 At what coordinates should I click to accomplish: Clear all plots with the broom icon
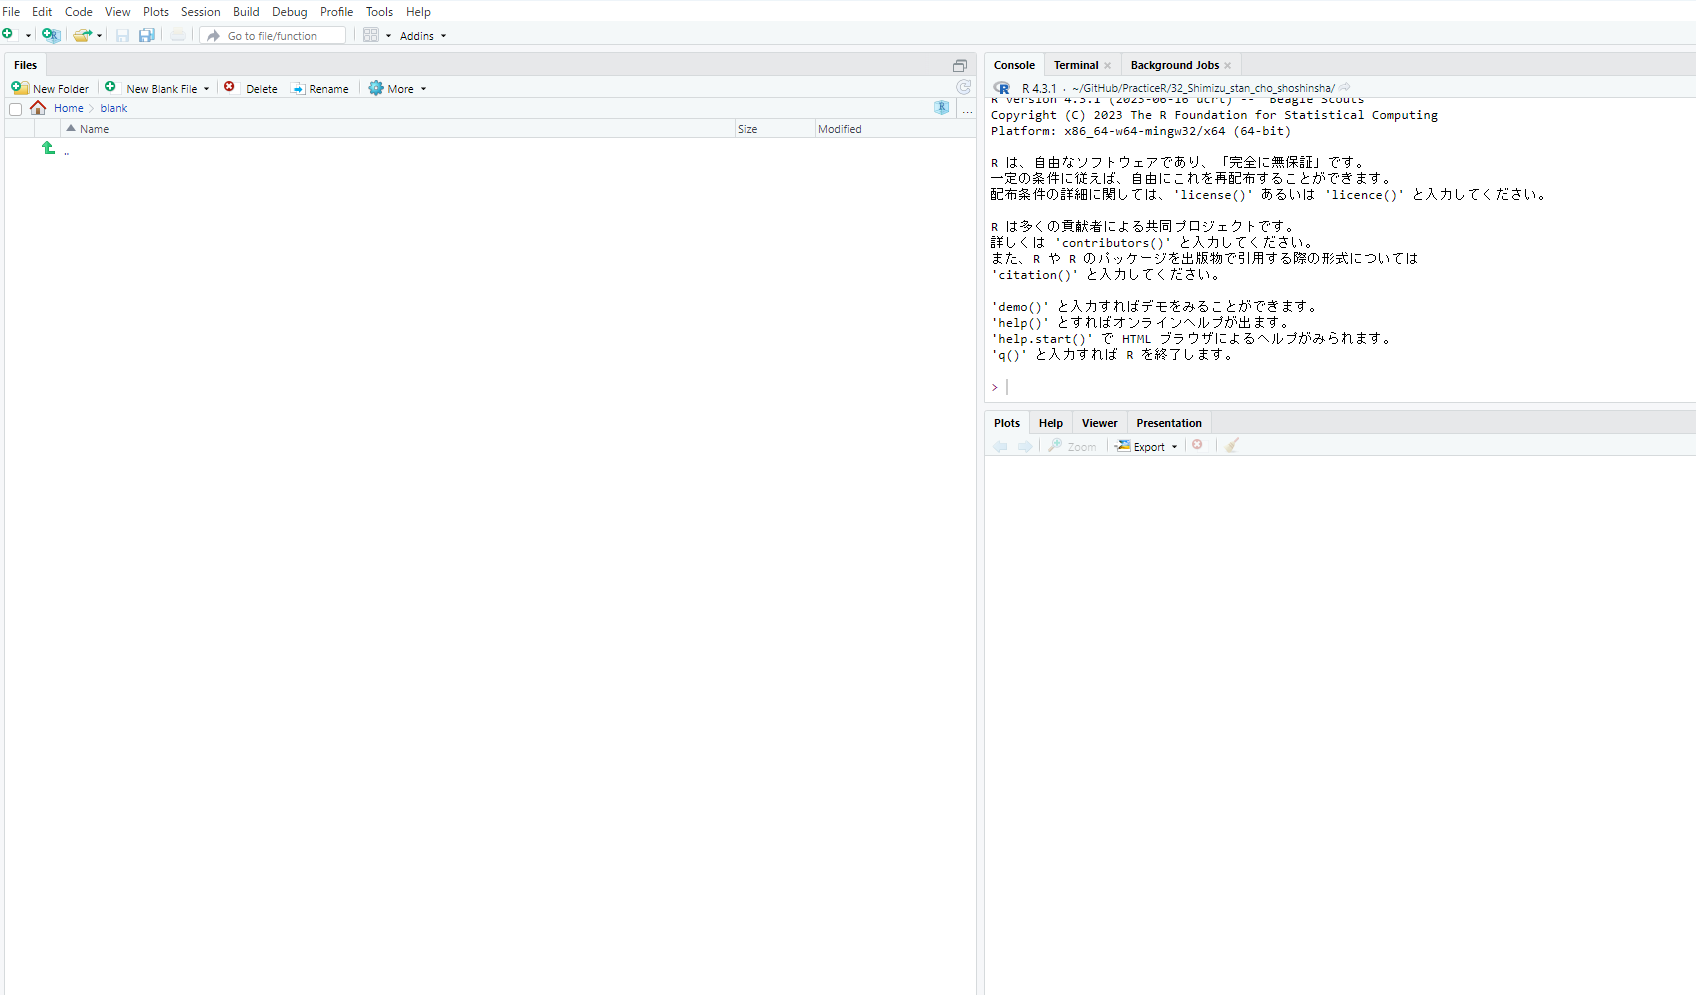1231,445
